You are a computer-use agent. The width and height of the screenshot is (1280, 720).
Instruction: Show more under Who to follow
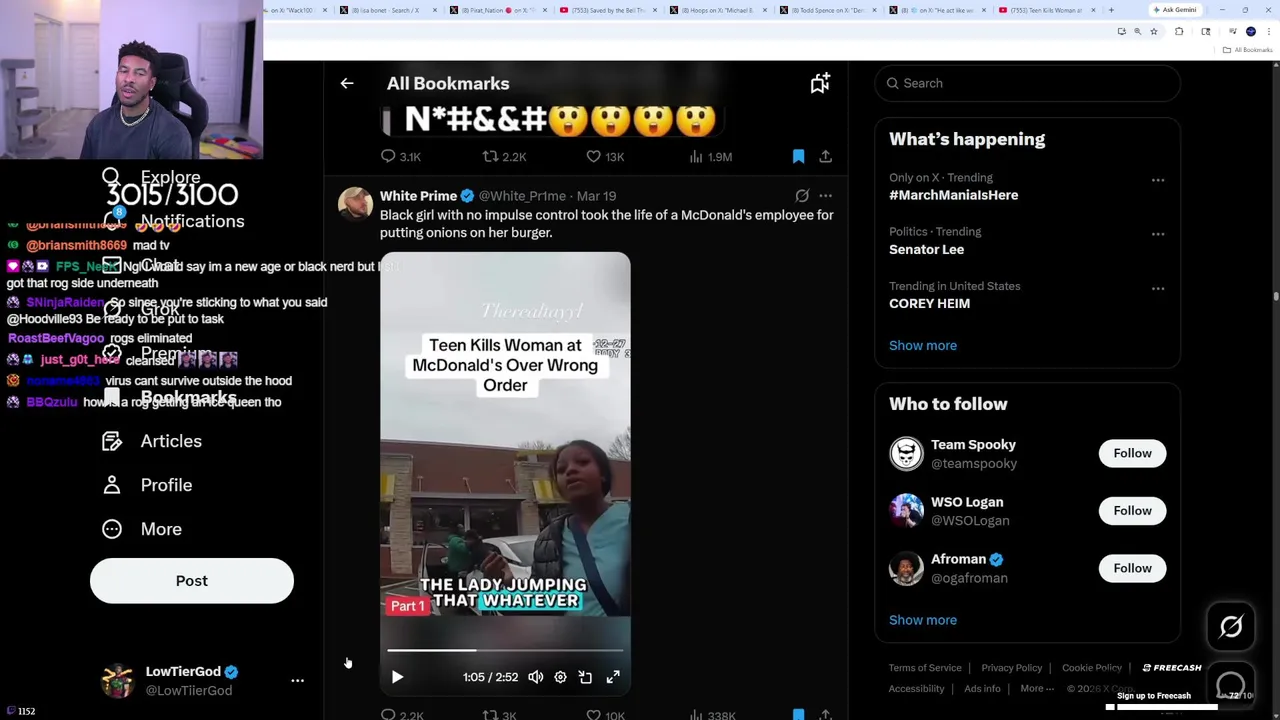923,620
